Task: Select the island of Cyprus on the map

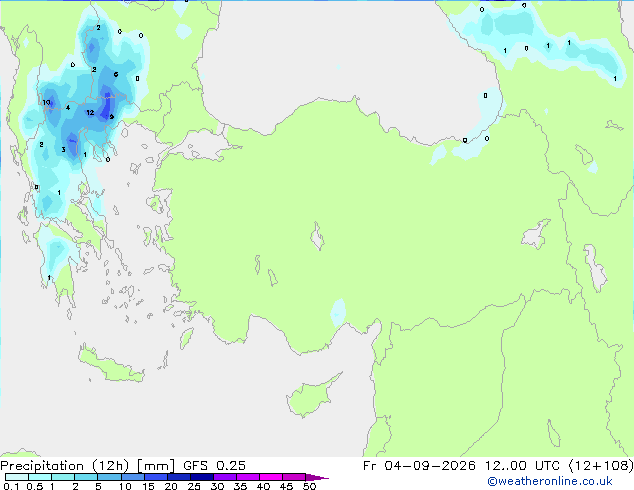Action: click(x=314, y=395)
